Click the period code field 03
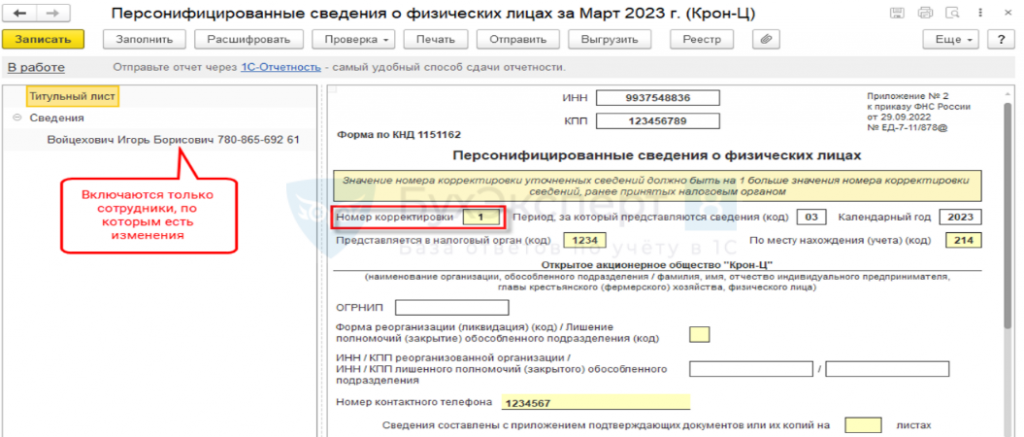The height and width of the screenshot is (437, 1024). (810, 217)
